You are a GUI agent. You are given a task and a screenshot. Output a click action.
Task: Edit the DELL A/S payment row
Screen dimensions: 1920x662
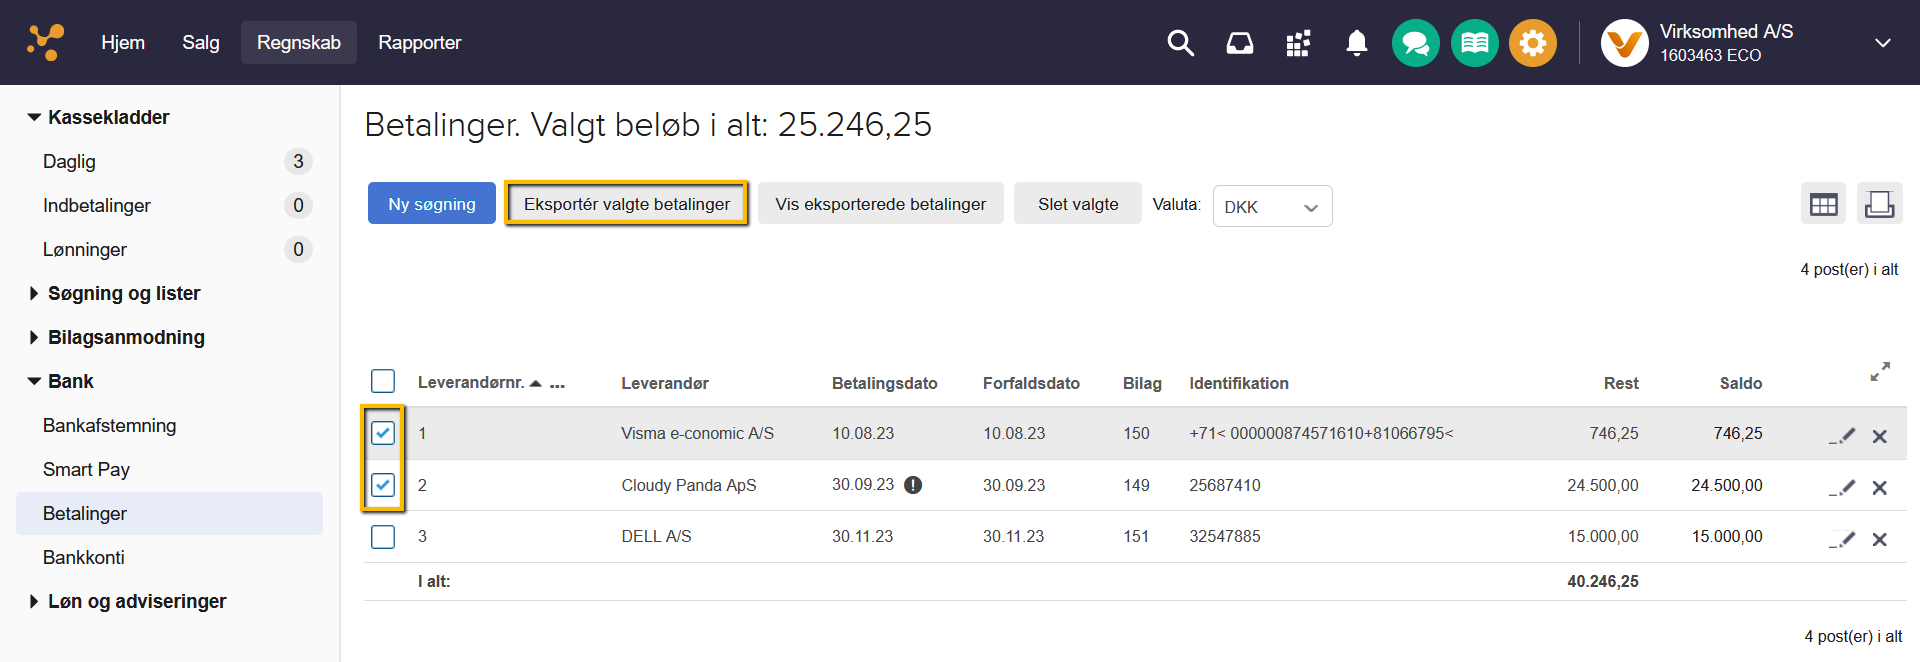(x=1842, y=538)
